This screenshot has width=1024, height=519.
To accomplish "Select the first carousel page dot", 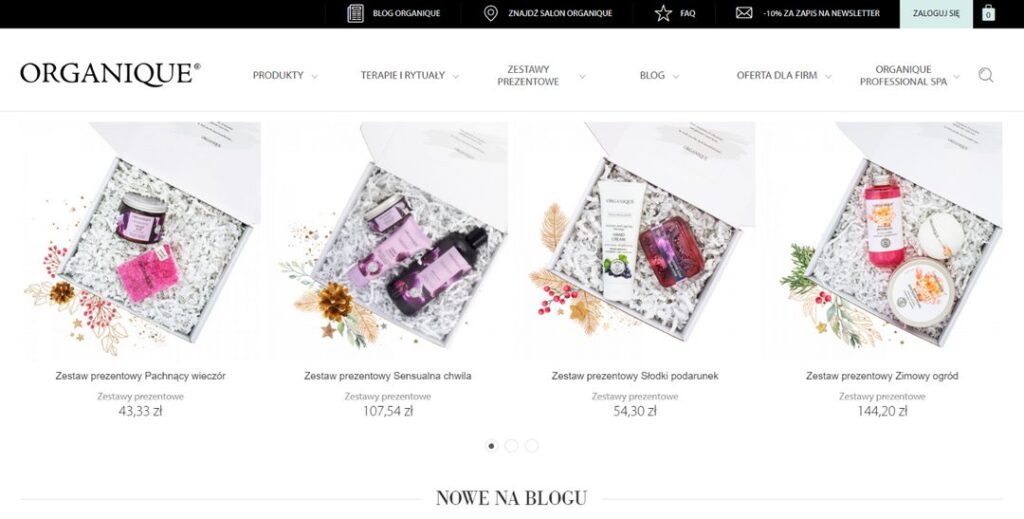I will point(492,446).
